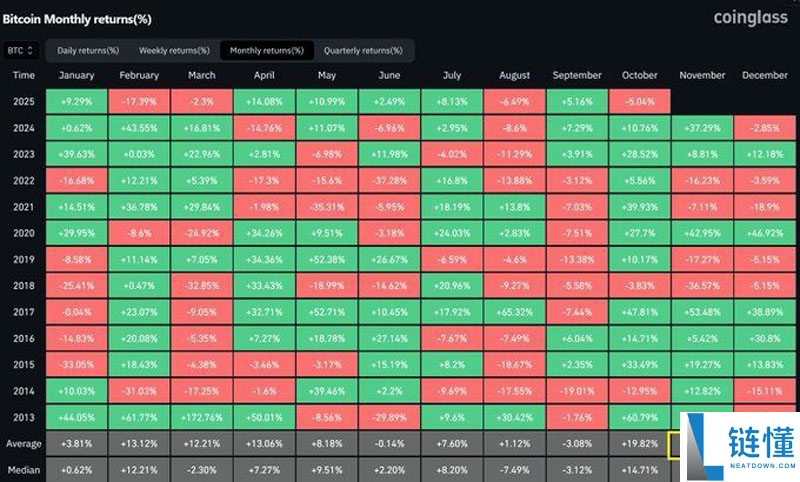Click the 2021 May cell -35.31%

coord(327,207)
